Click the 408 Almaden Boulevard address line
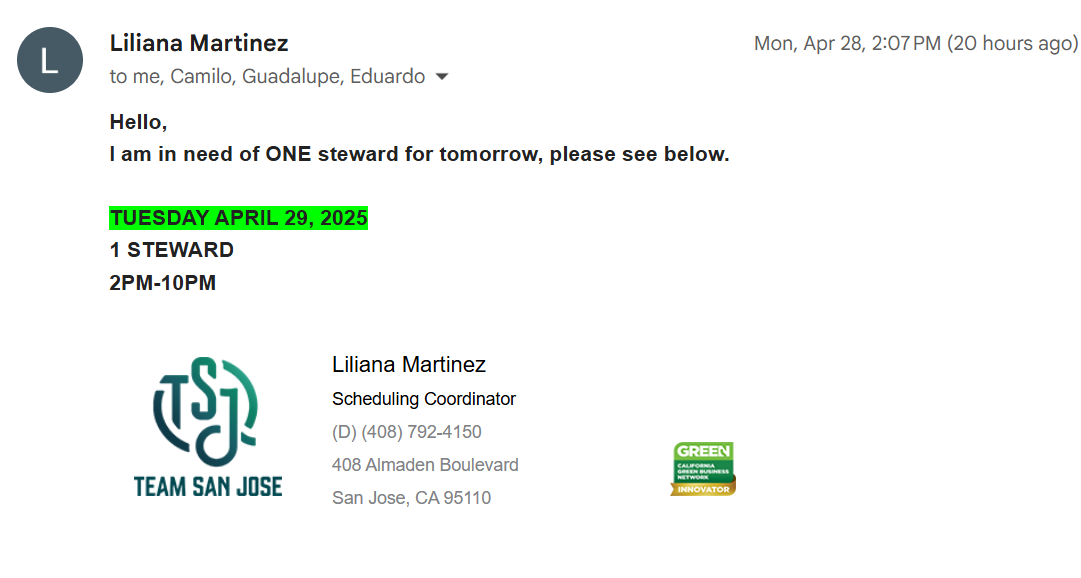The height and width of the screenshot is (578, 1081). pos(425,465)
